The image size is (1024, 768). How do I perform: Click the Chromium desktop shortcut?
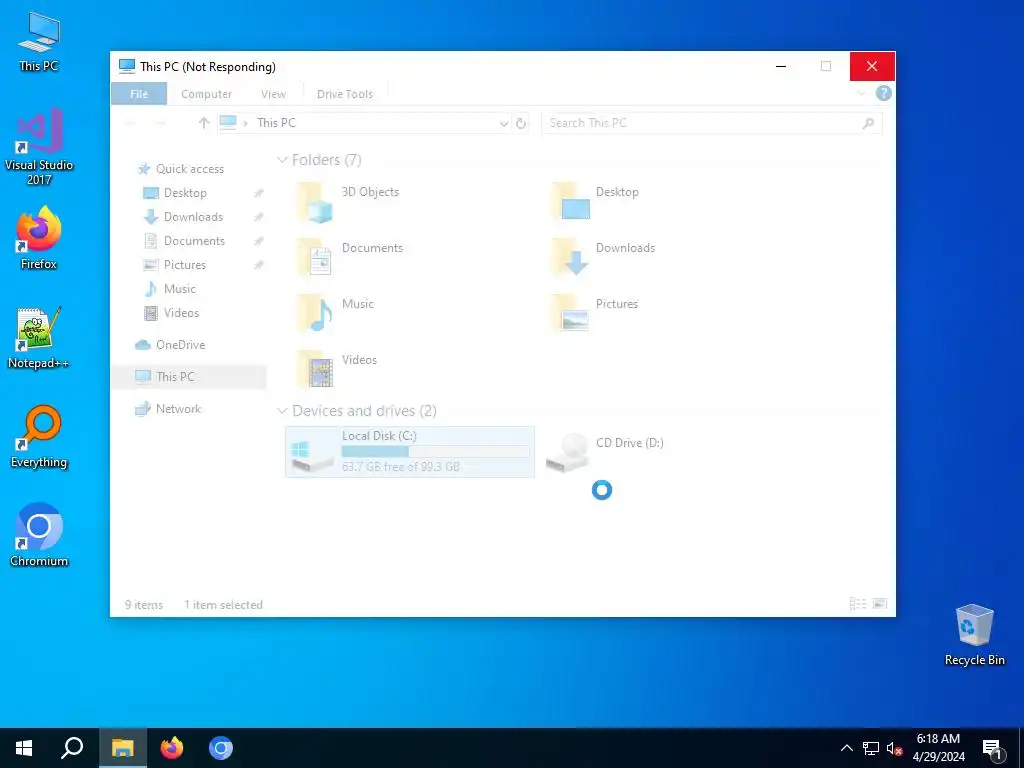(x=39, y=536)
